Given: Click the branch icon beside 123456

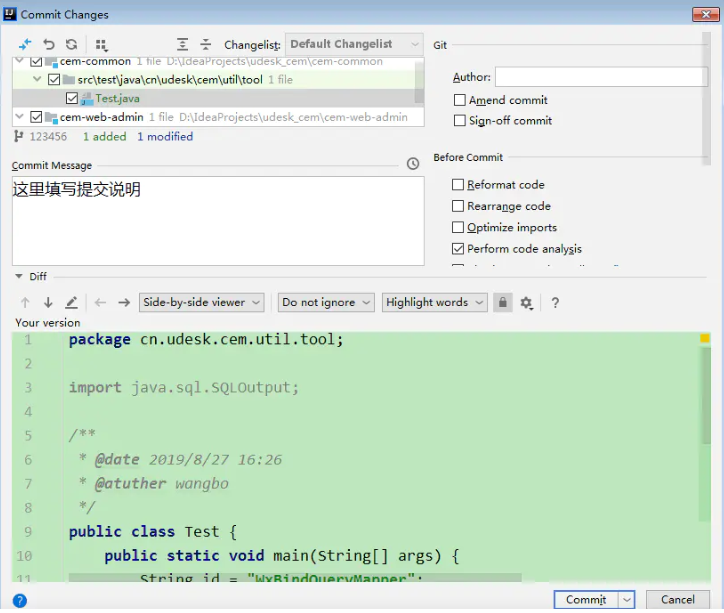Looking at the screenshot, I should pyautogui.click(x=18, y=136).
